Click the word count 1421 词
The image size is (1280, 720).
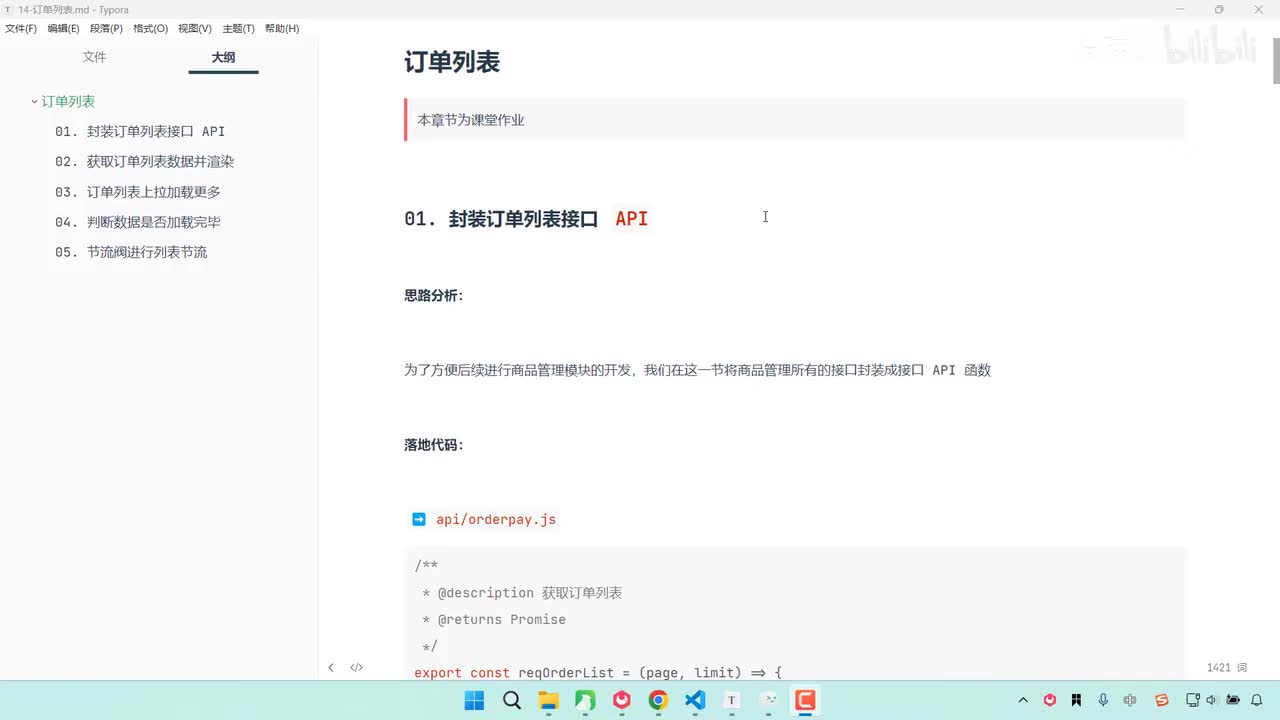[x=1227, y=667]
